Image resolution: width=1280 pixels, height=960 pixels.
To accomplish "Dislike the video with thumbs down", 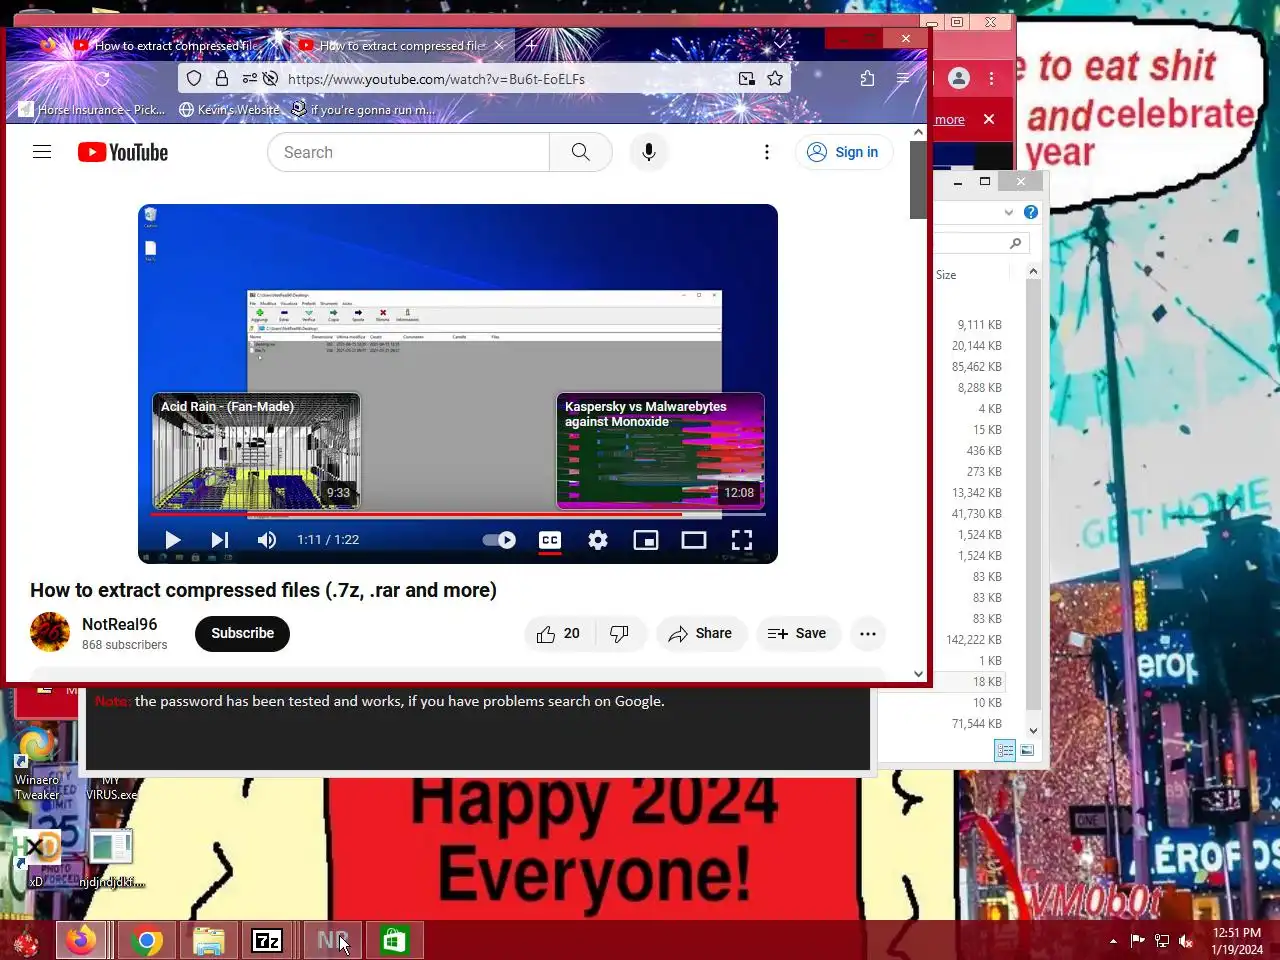I will pos(620,634).
